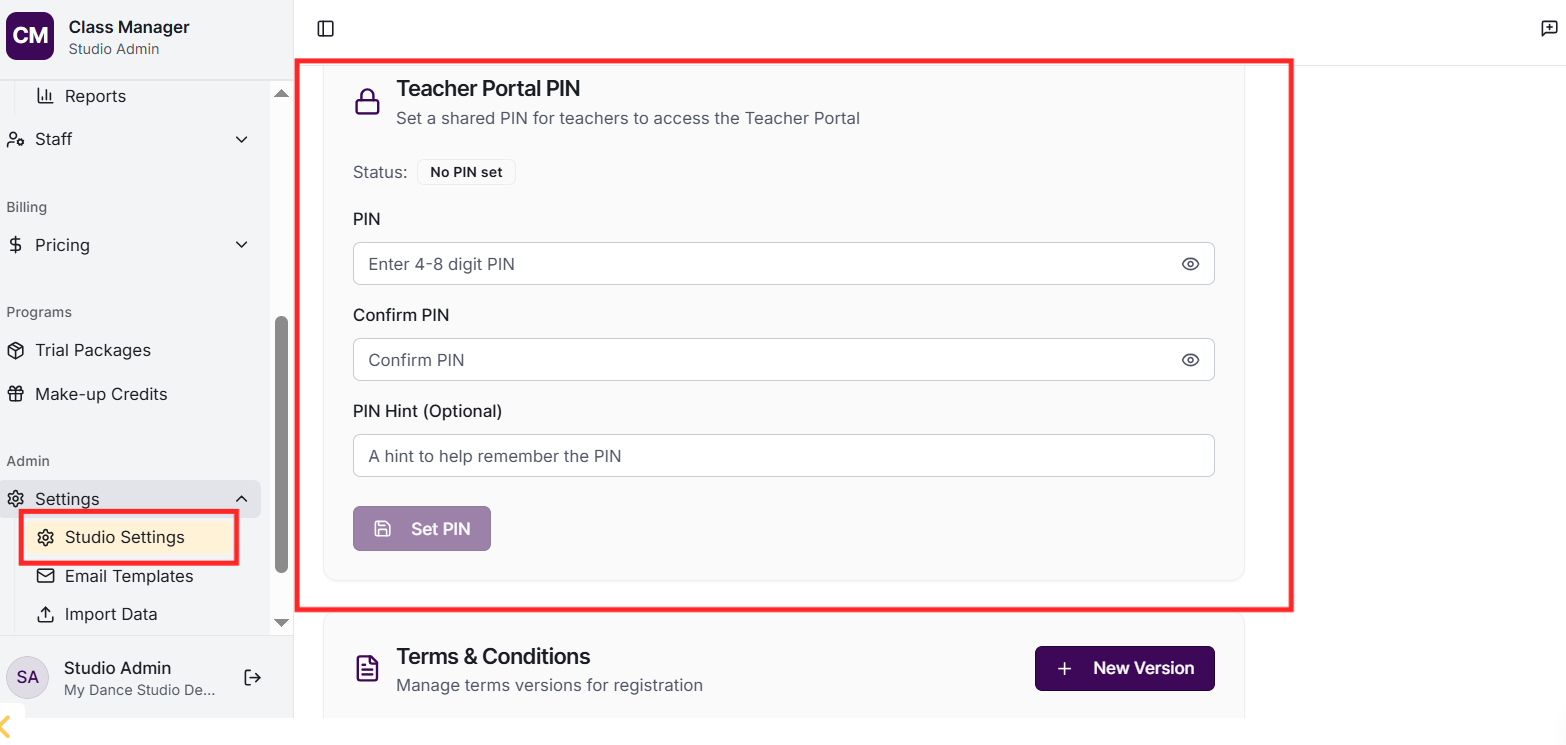Click the New Version button
This screenshot has height=745, width=1566.
pos(1124,668)
